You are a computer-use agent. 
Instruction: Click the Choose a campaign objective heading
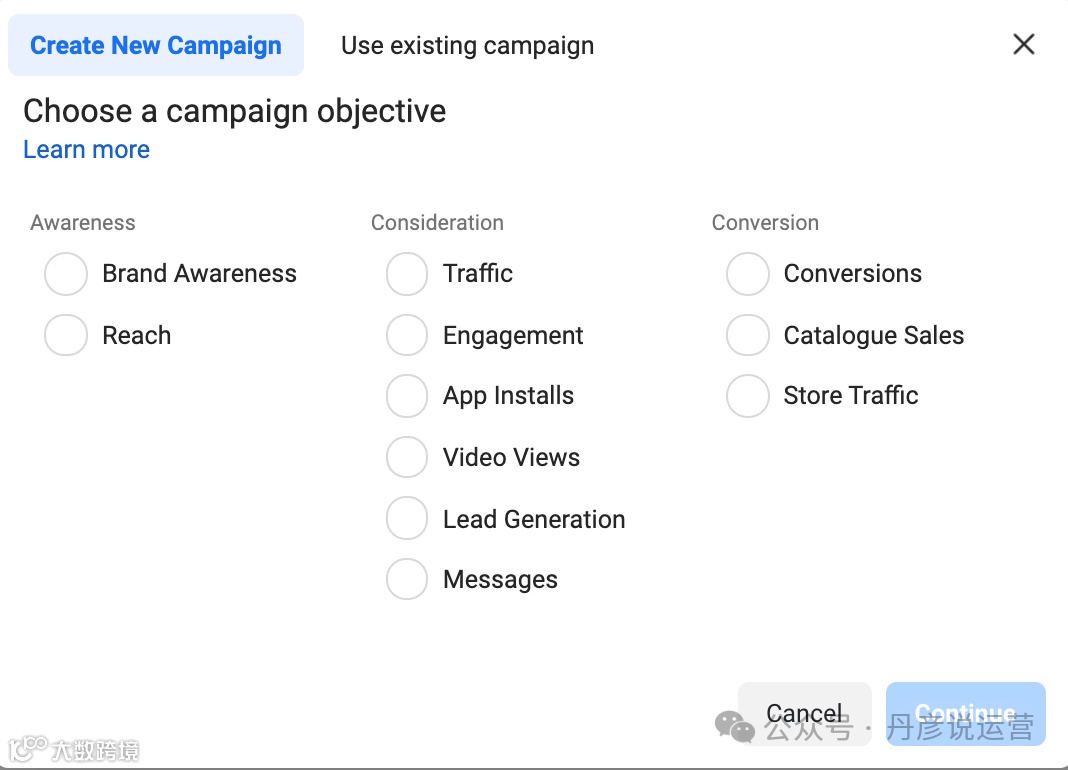click(234, 111)
